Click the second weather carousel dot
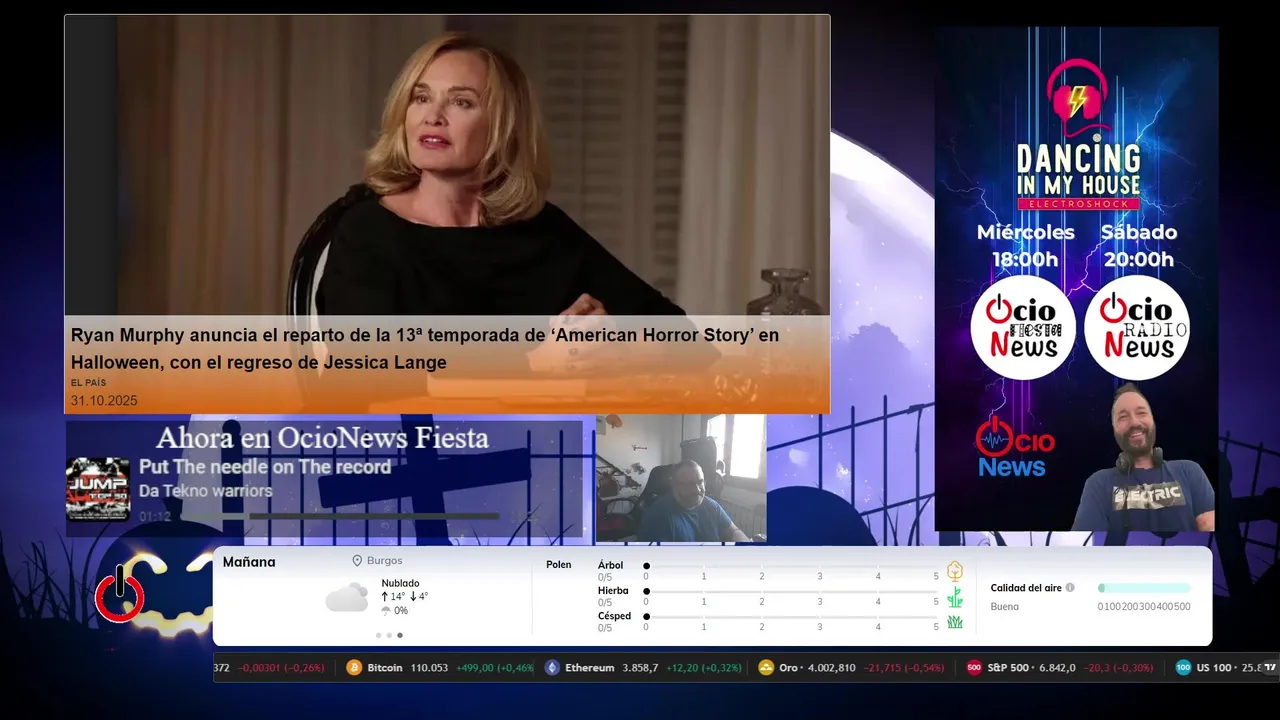This screenshot has width=1280, height=720. click(x=389, y=635)
